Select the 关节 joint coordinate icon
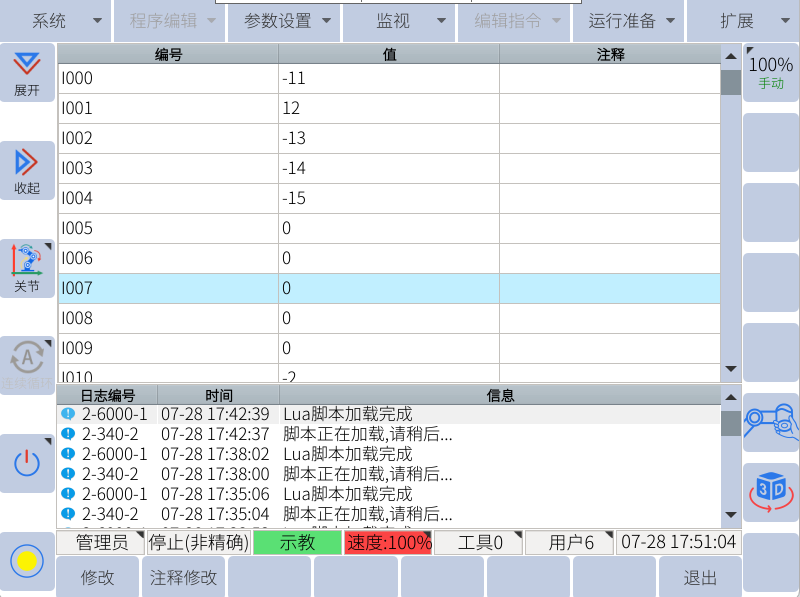 click(27, 267)
